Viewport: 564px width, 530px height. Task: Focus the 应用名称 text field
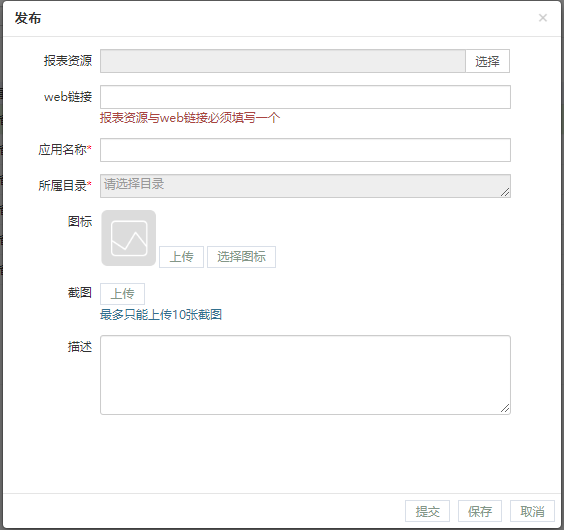pyautogui.click(x=305, y=150)
